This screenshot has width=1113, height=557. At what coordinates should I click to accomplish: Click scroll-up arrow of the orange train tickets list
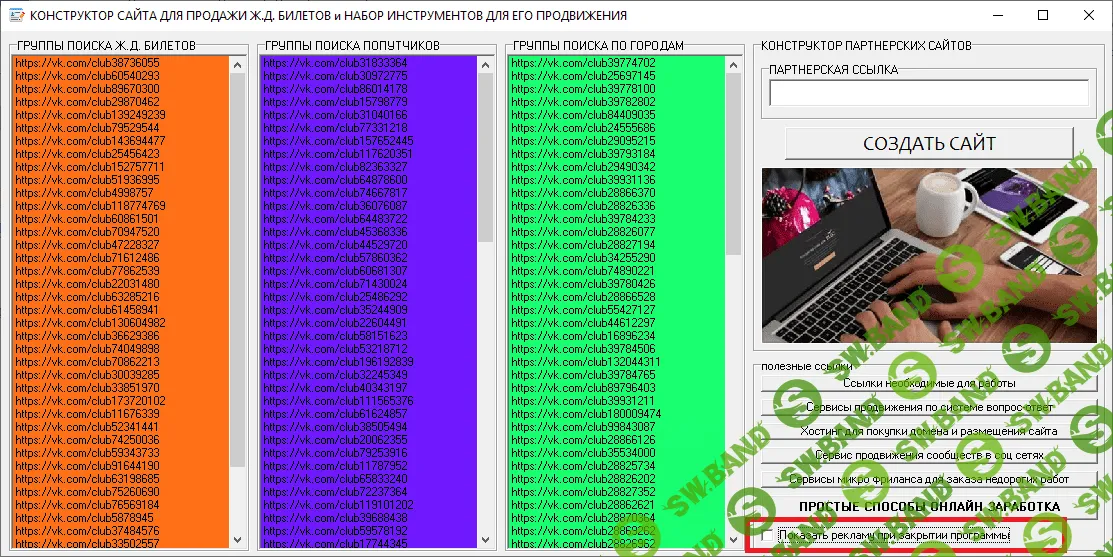(x=237, y=64)
